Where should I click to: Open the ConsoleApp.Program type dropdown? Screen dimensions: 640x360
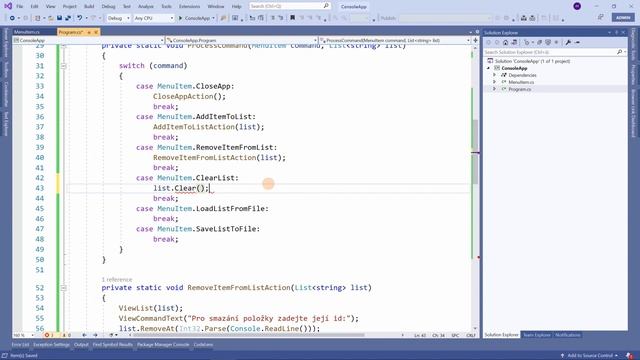pos(242,40)
